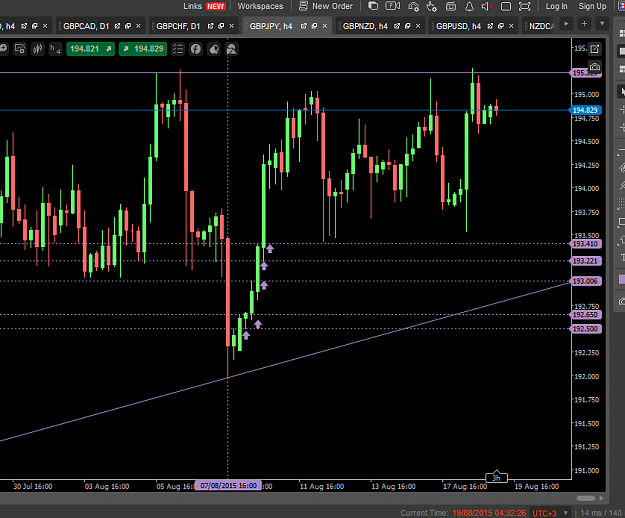
Task: Duplicate the GBPJPY, h4 chart tab
Action: coord(314,26)
